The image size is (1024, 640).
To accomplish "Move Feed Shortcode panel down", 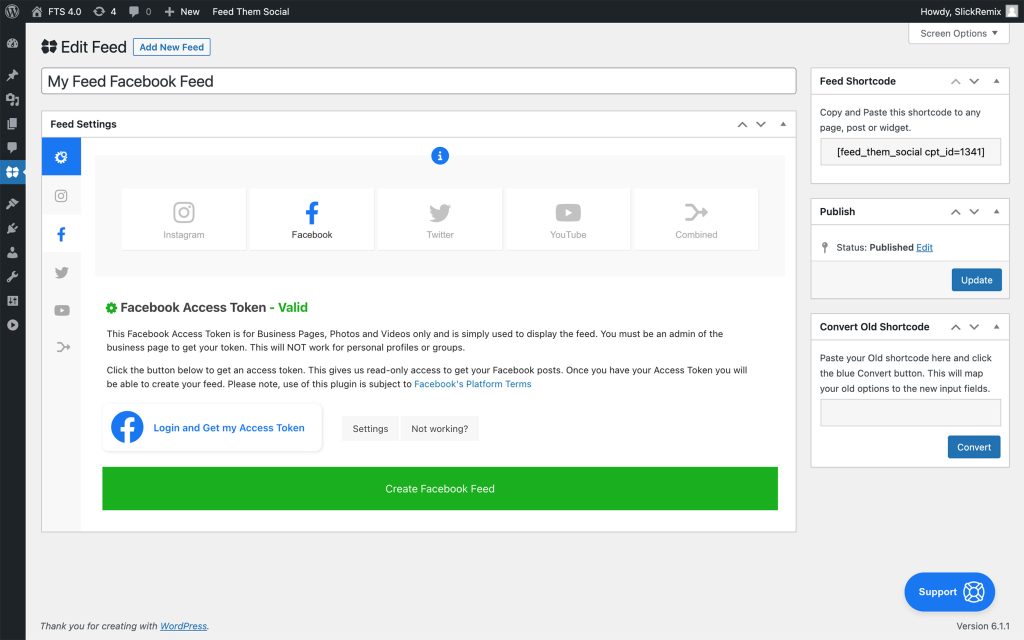I will coord(974,81).
